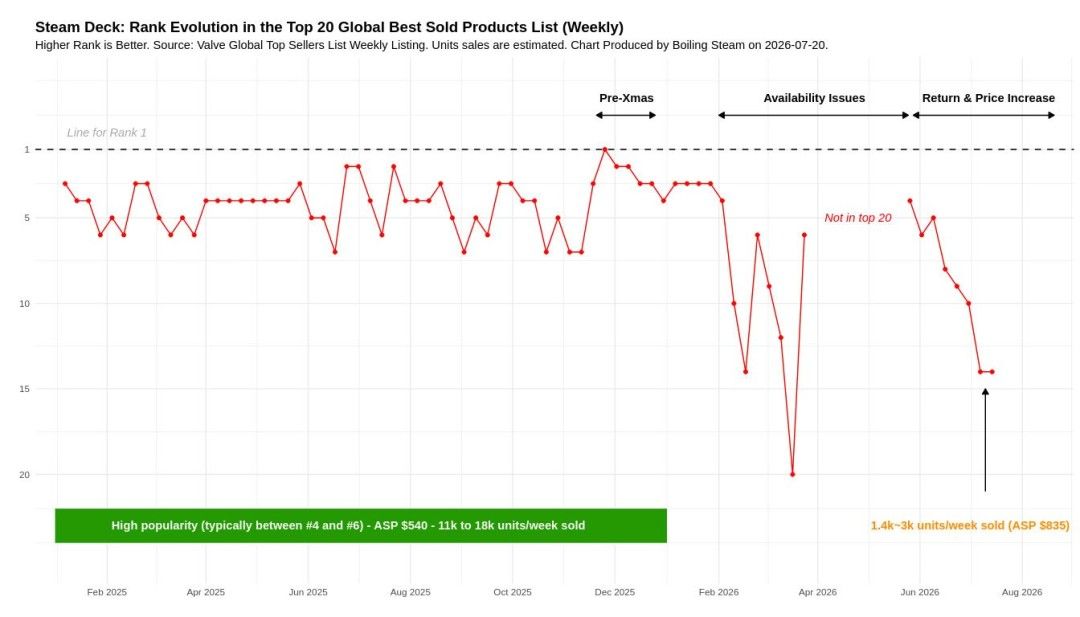Image resolution: width=1080 pixels, height=617 pixels.
Task: Click the y-axis label 15
Action: (25, 389)
